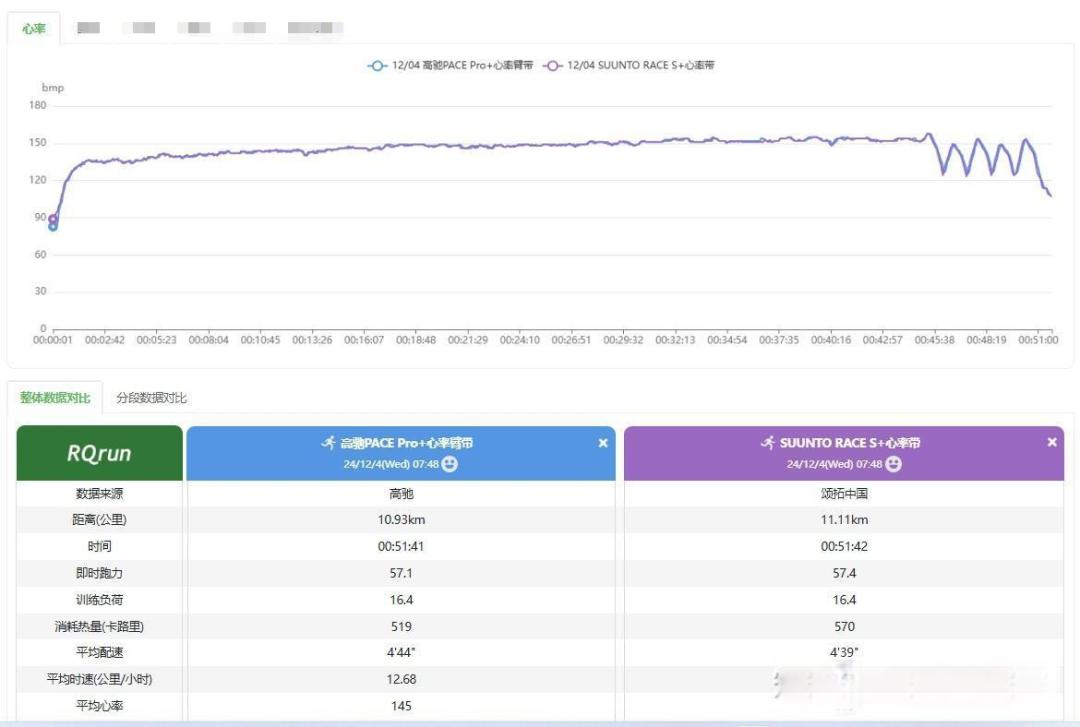Select the 整体数据对比 tab

pyautogui.click(x=55, y=398)
